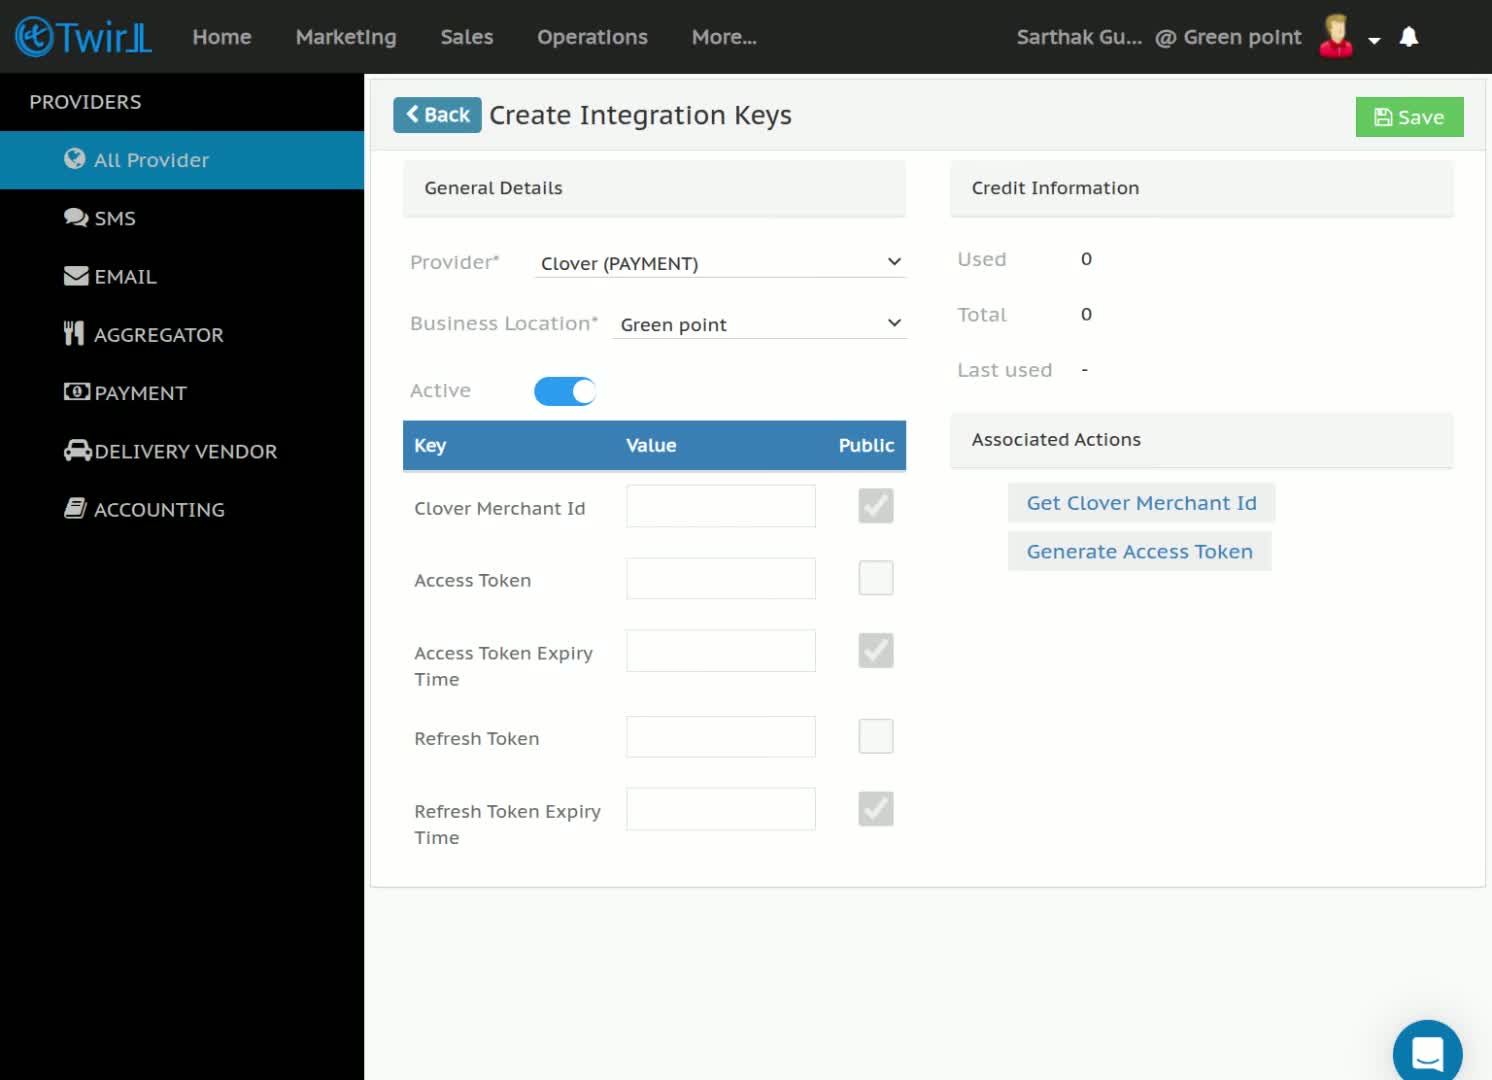This screenshot has height=1080, width=1492.
Task: Toggle Clover Merchant Id public checkbox
Action: pyautogui.click(x=876, y=506)
